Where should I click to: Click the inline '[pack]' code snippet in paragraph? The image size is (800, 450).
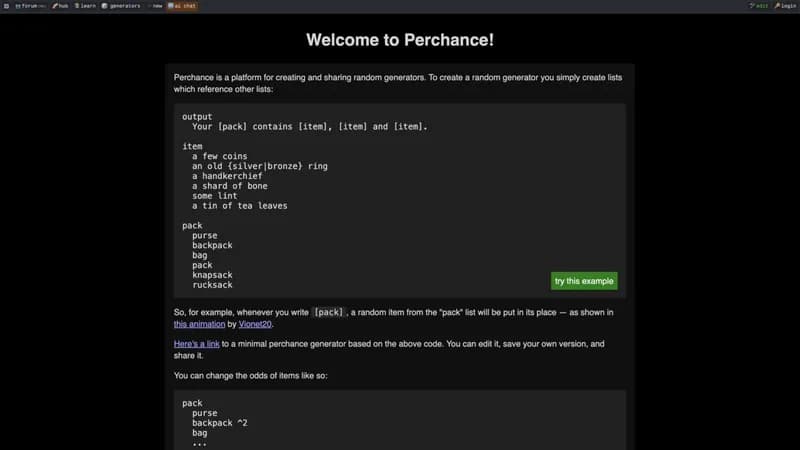coord(329,312)
